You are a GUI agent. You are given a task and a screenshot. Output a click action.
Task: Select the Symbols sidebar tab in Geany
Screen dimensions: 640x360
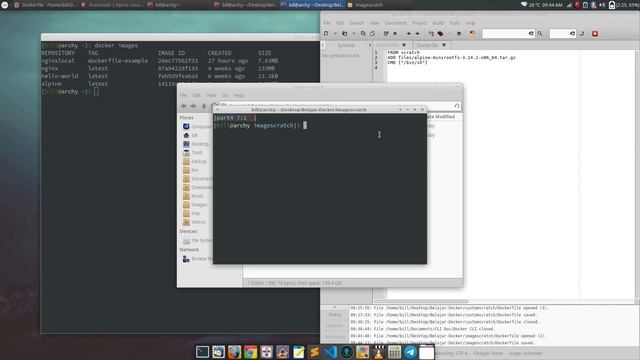[x=346, y=45]
